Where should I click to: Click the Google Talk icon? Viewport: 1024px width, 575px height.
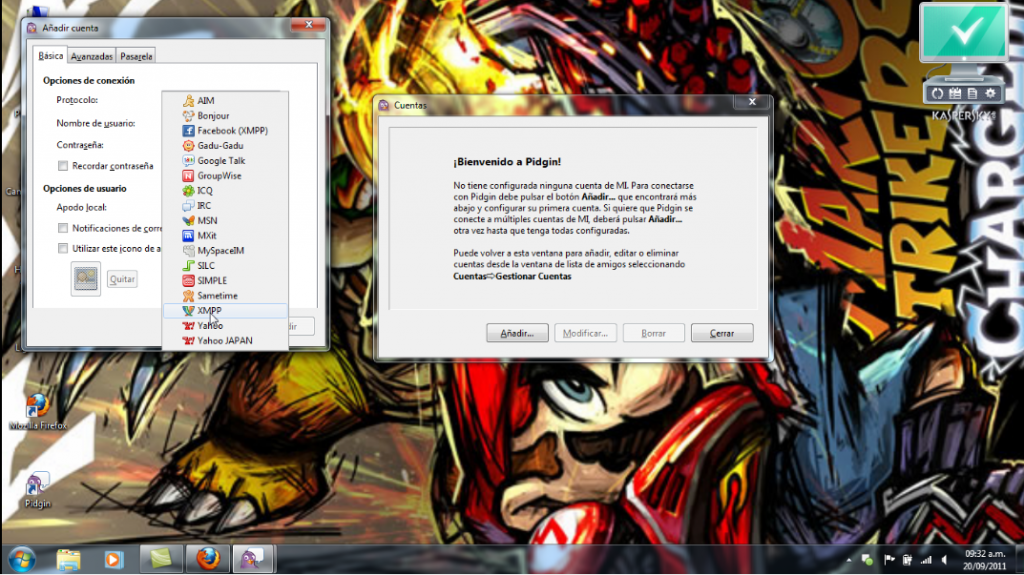(x=188, y=161)
